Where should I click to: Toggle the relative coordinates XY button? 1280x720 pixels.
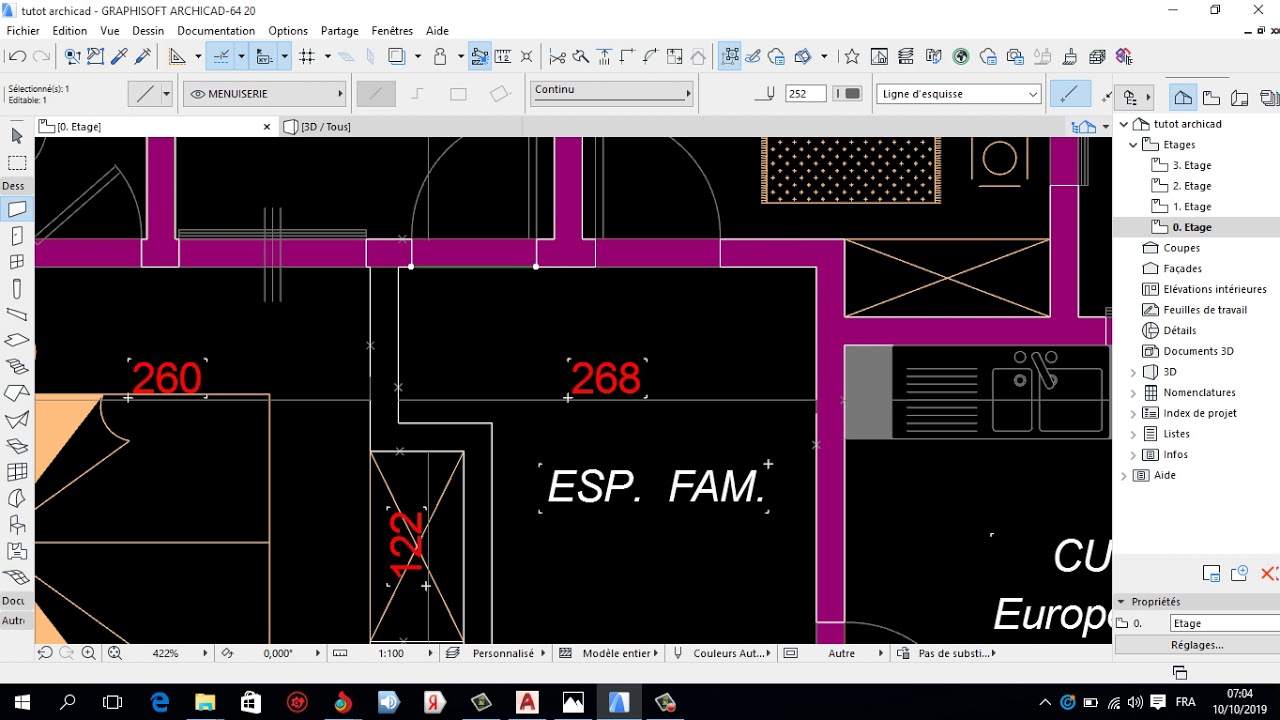point(265,57)
